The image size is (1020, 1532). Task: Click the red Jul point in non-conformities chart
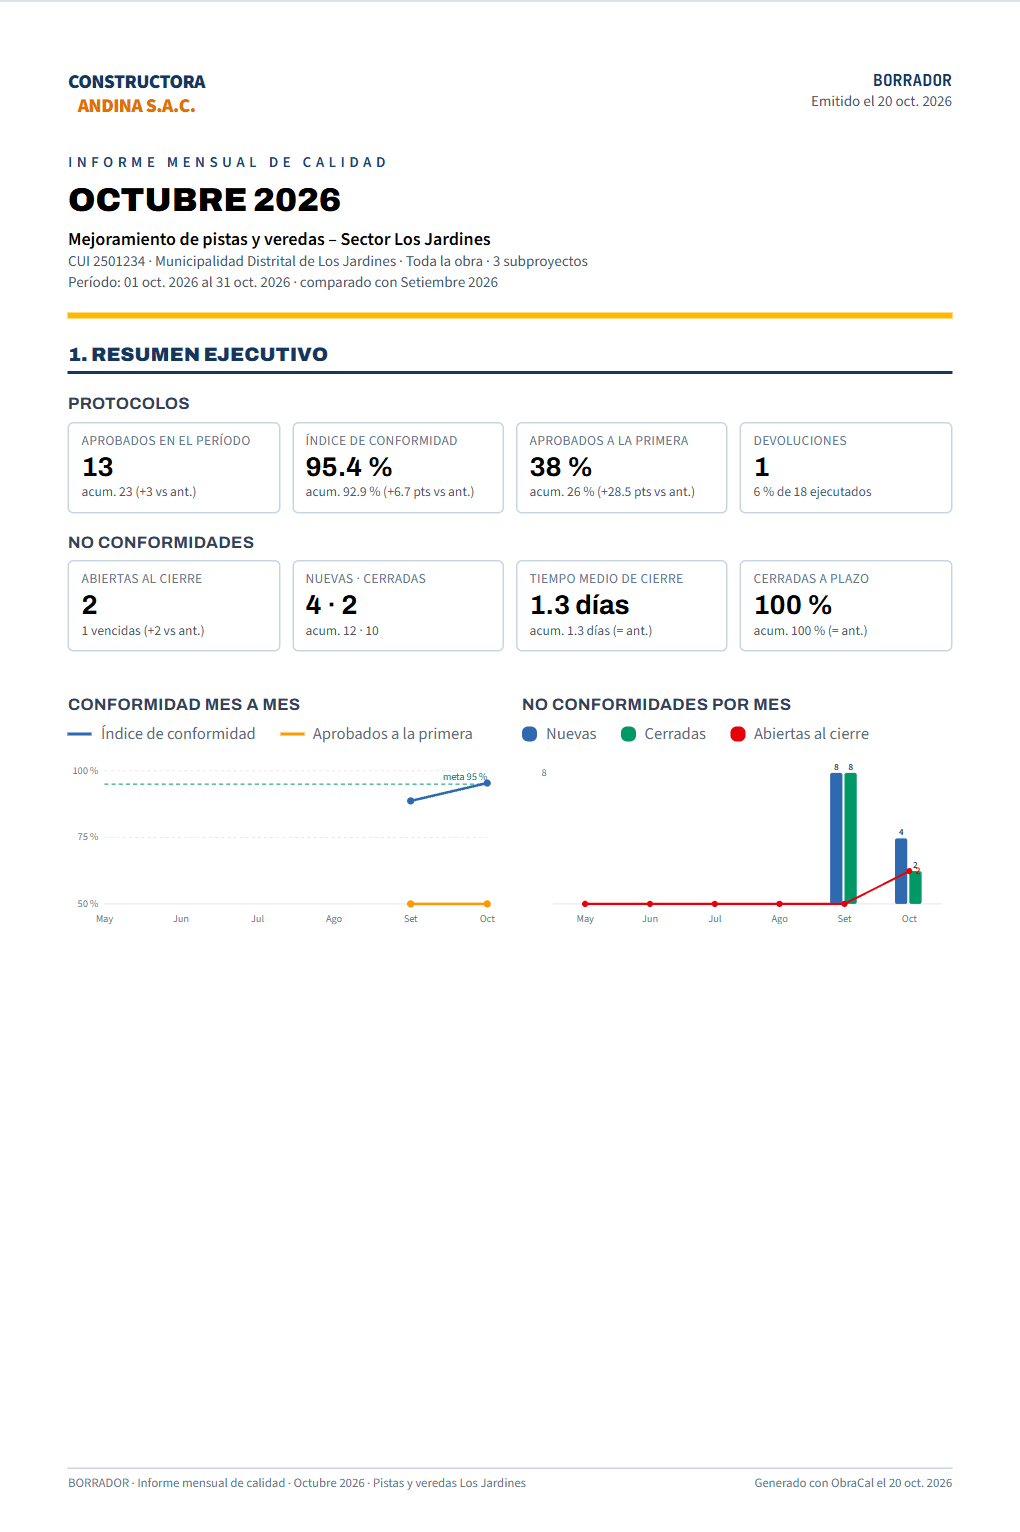click(x=715, y=904)
